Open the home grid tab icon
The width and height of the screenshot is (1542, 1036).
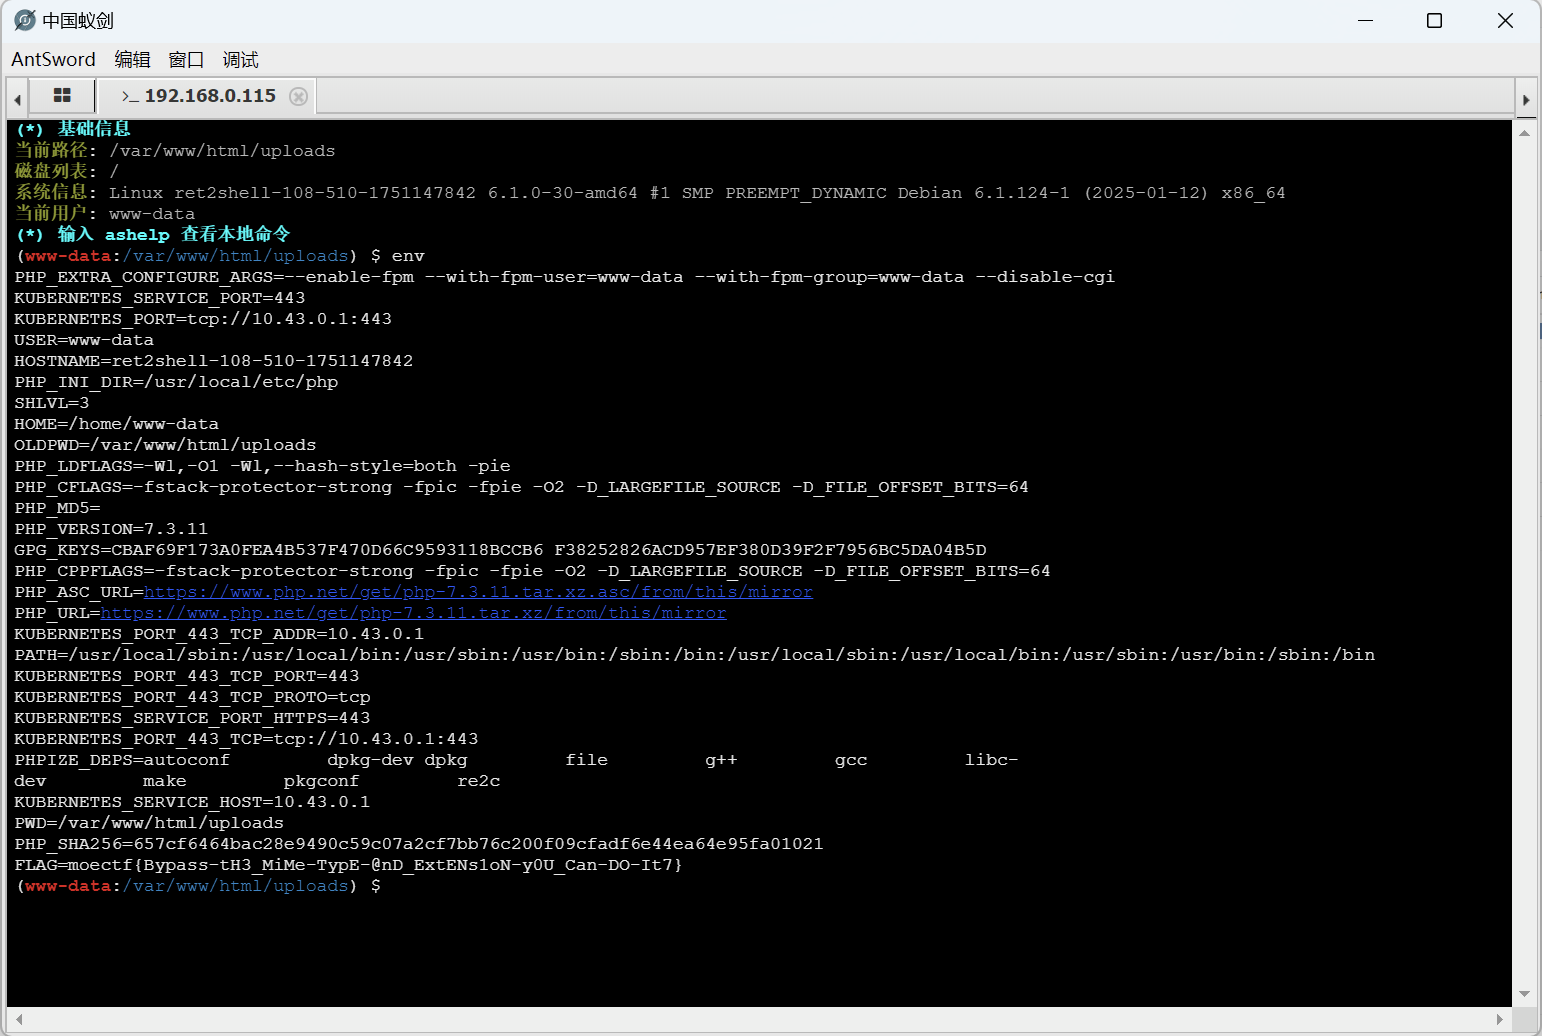(62, 96)
